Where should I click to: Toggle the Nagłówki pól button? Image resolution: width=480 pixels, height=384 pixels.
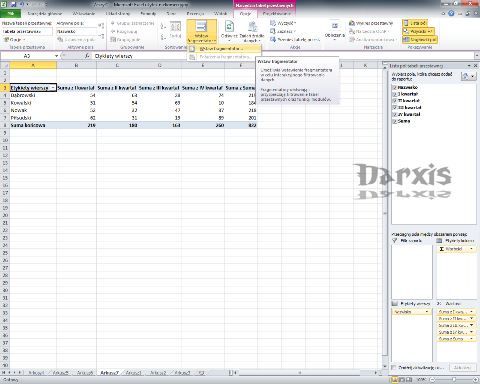point(419,40)
